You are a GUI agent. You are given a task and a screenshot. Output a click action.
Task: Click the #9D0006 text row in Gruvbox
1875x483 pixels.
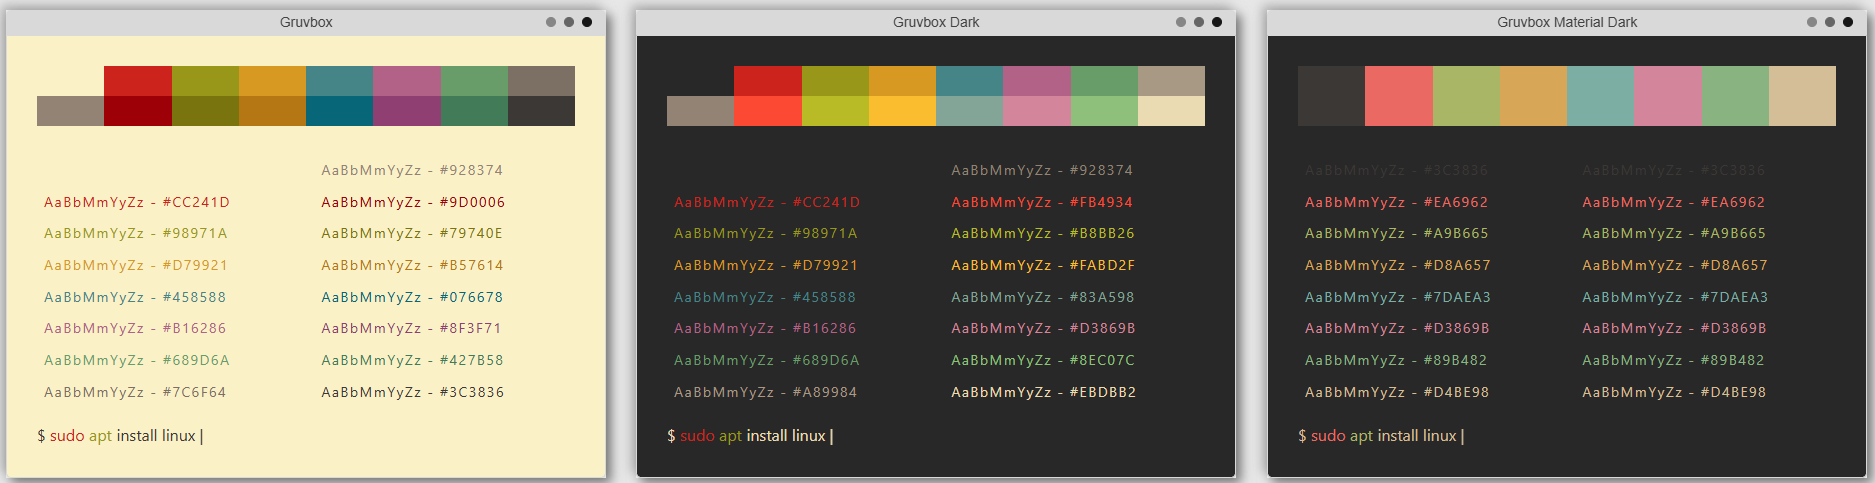tap(413, 202)
